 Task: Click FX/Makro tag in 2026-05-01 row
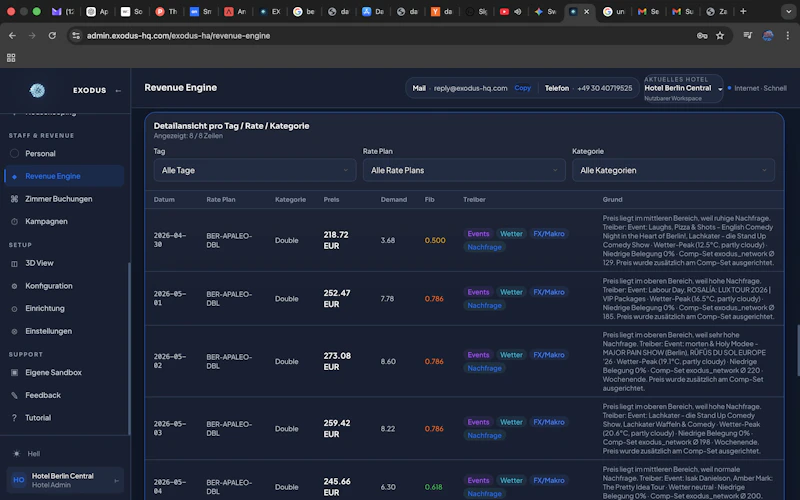tap(548, 292)
